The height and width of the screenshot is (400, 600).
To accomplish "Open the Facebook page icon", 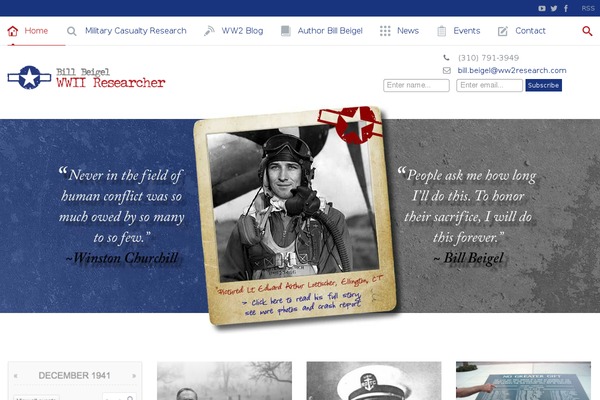I will (x=566, y=8).
